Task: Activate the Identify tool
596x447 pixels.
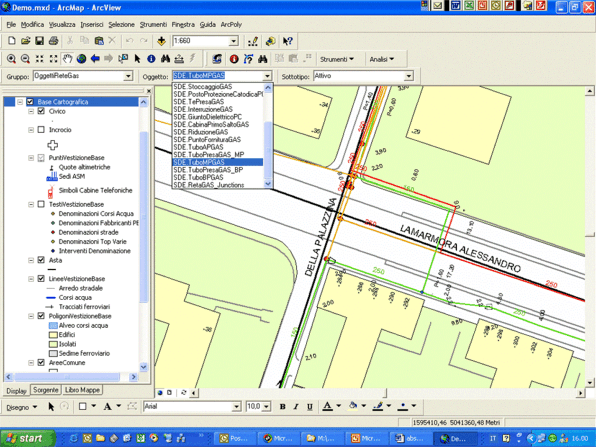Action: 151,59
